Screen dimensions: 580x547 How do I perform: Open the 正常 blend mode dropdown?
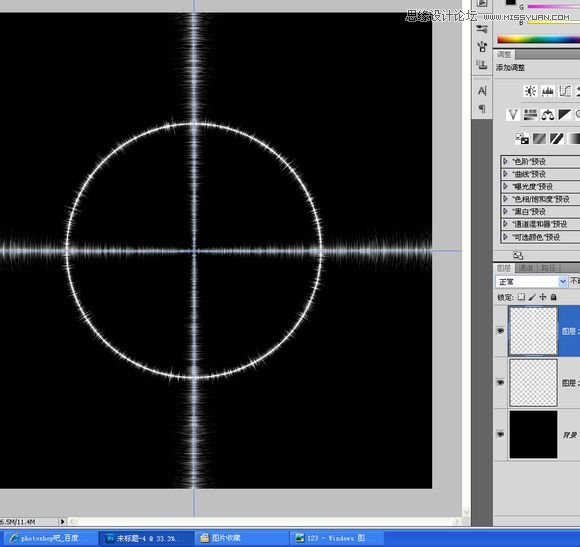[531, 282]
